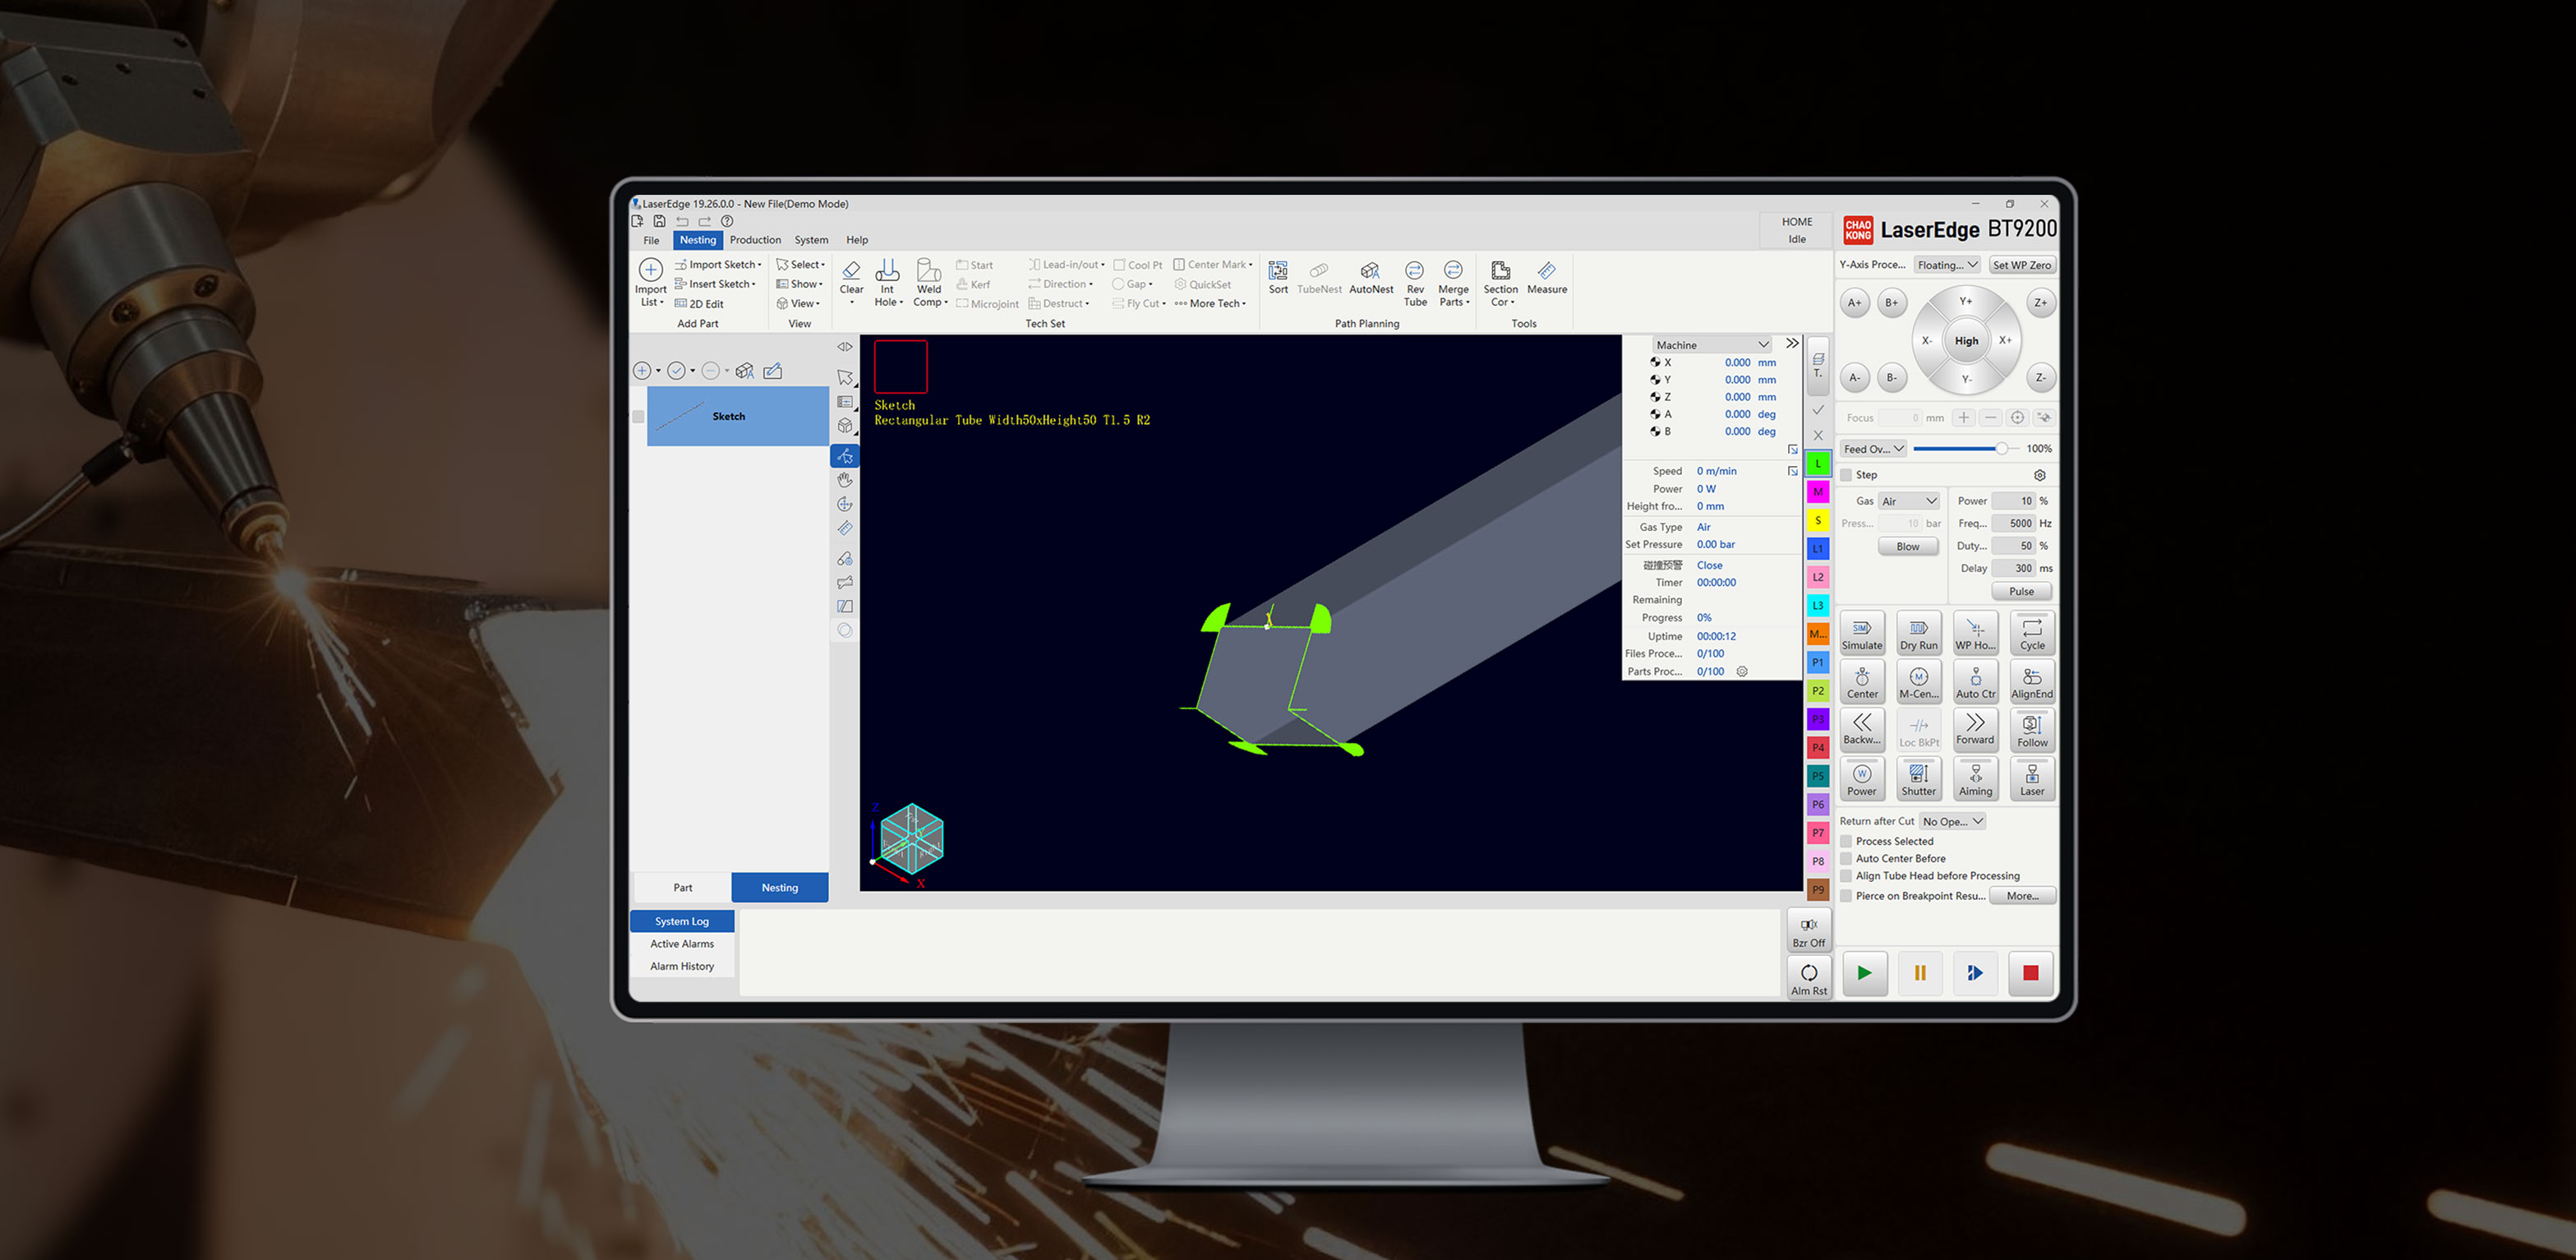Show the Active Alarms tab

(x=682, y=944)
